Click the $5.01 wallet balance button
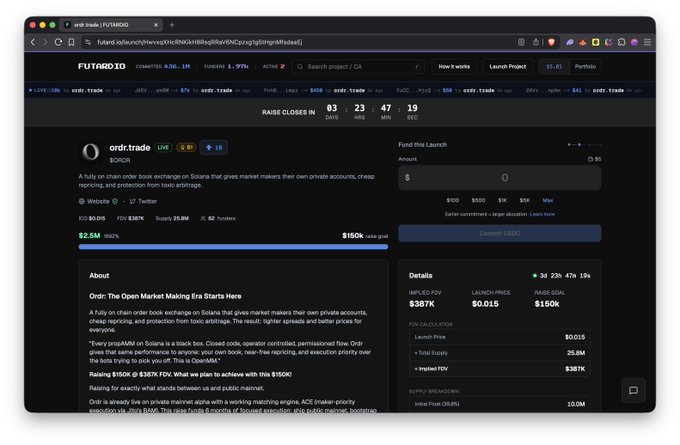Image resolution: width=680 pixels, height=445 pixels. 554,66
